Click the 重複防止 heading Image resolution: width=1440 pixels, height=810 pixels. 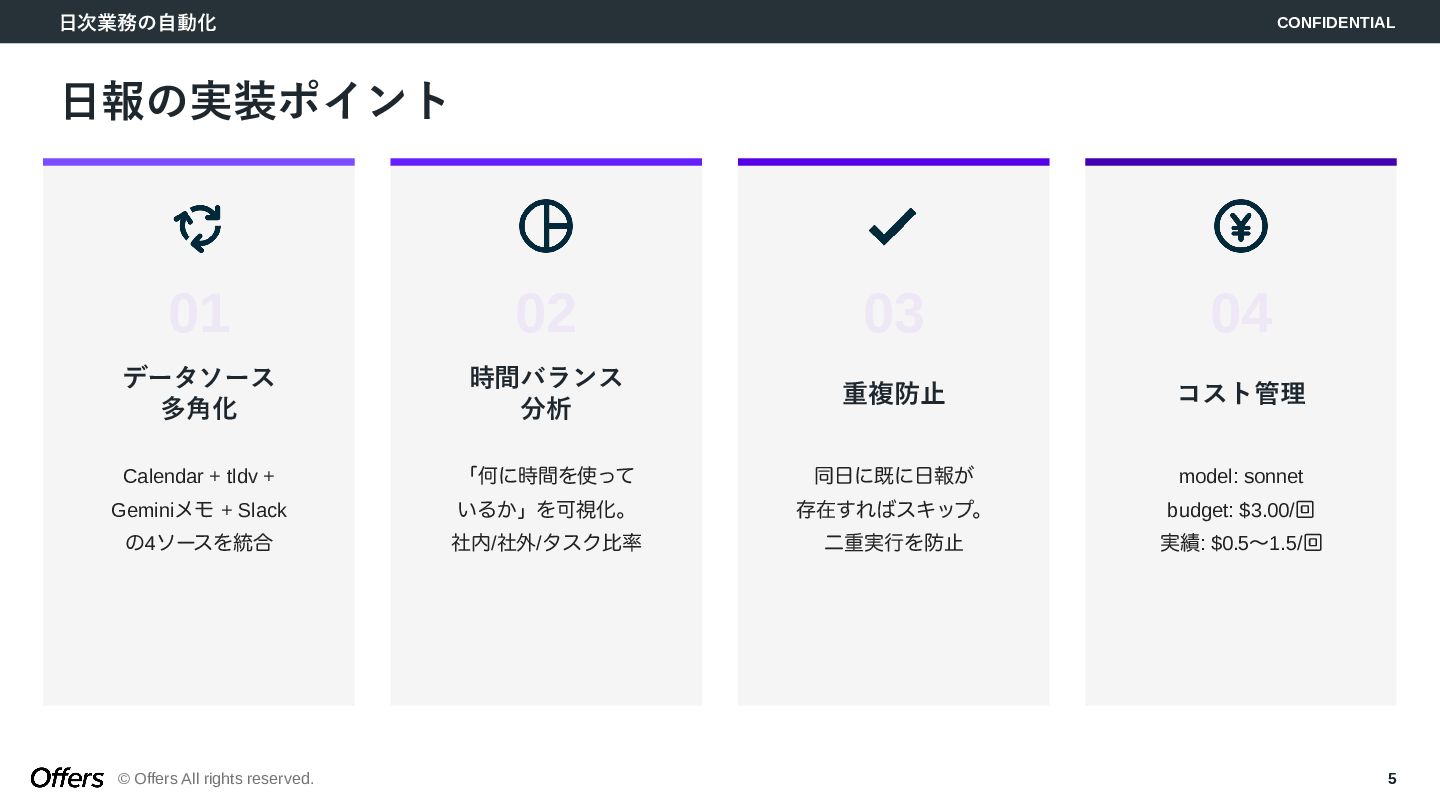pyautogui.click(x=894, y=394)
